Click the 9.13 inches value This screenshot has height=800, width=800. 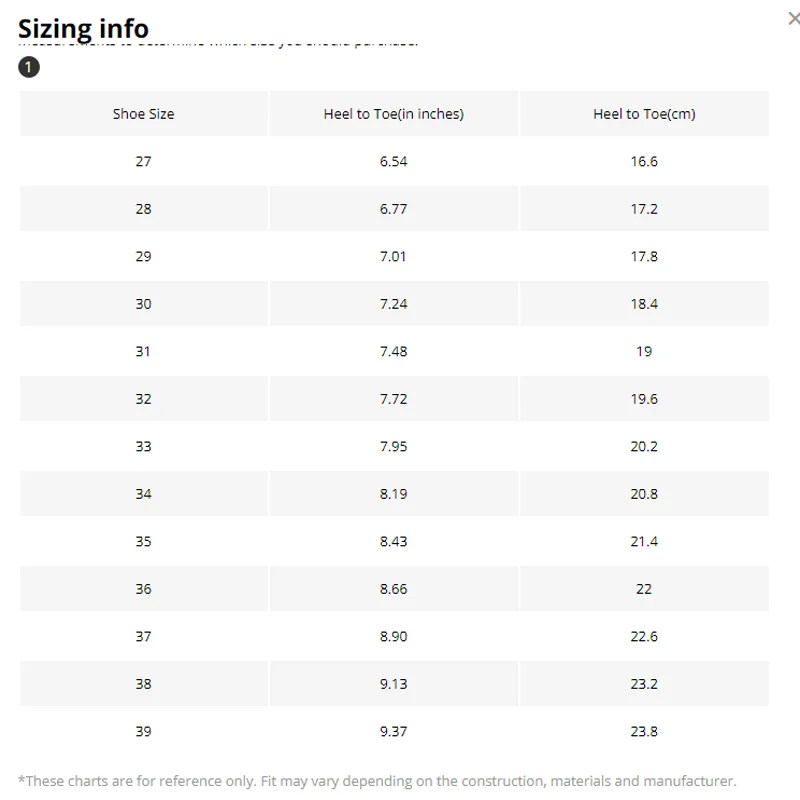[393, 684]
